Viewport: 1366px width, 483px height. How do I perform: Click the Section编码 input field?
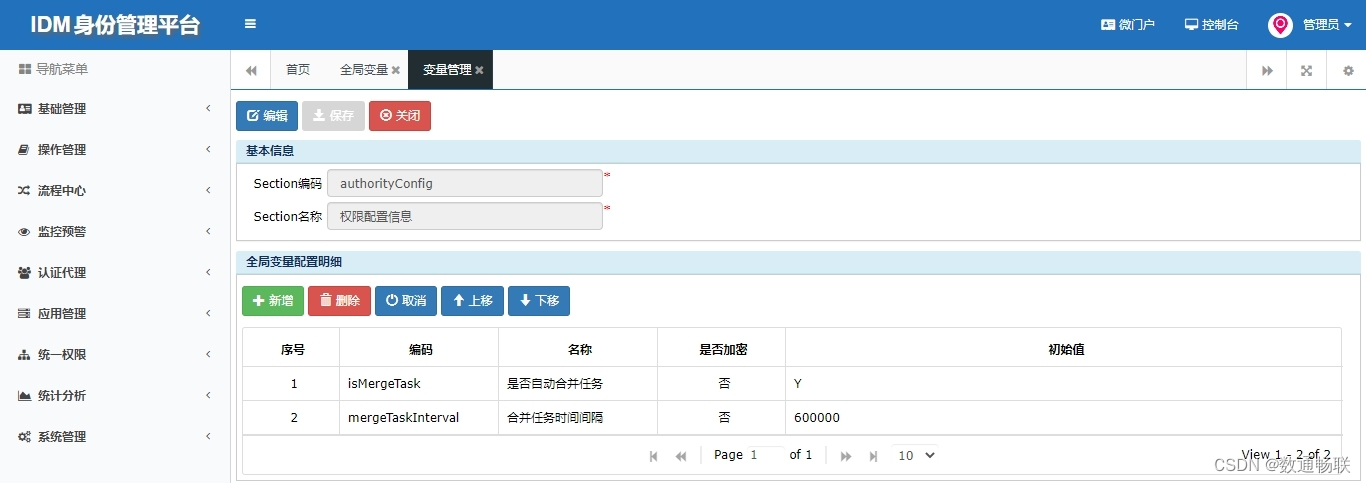click(465, 184)
